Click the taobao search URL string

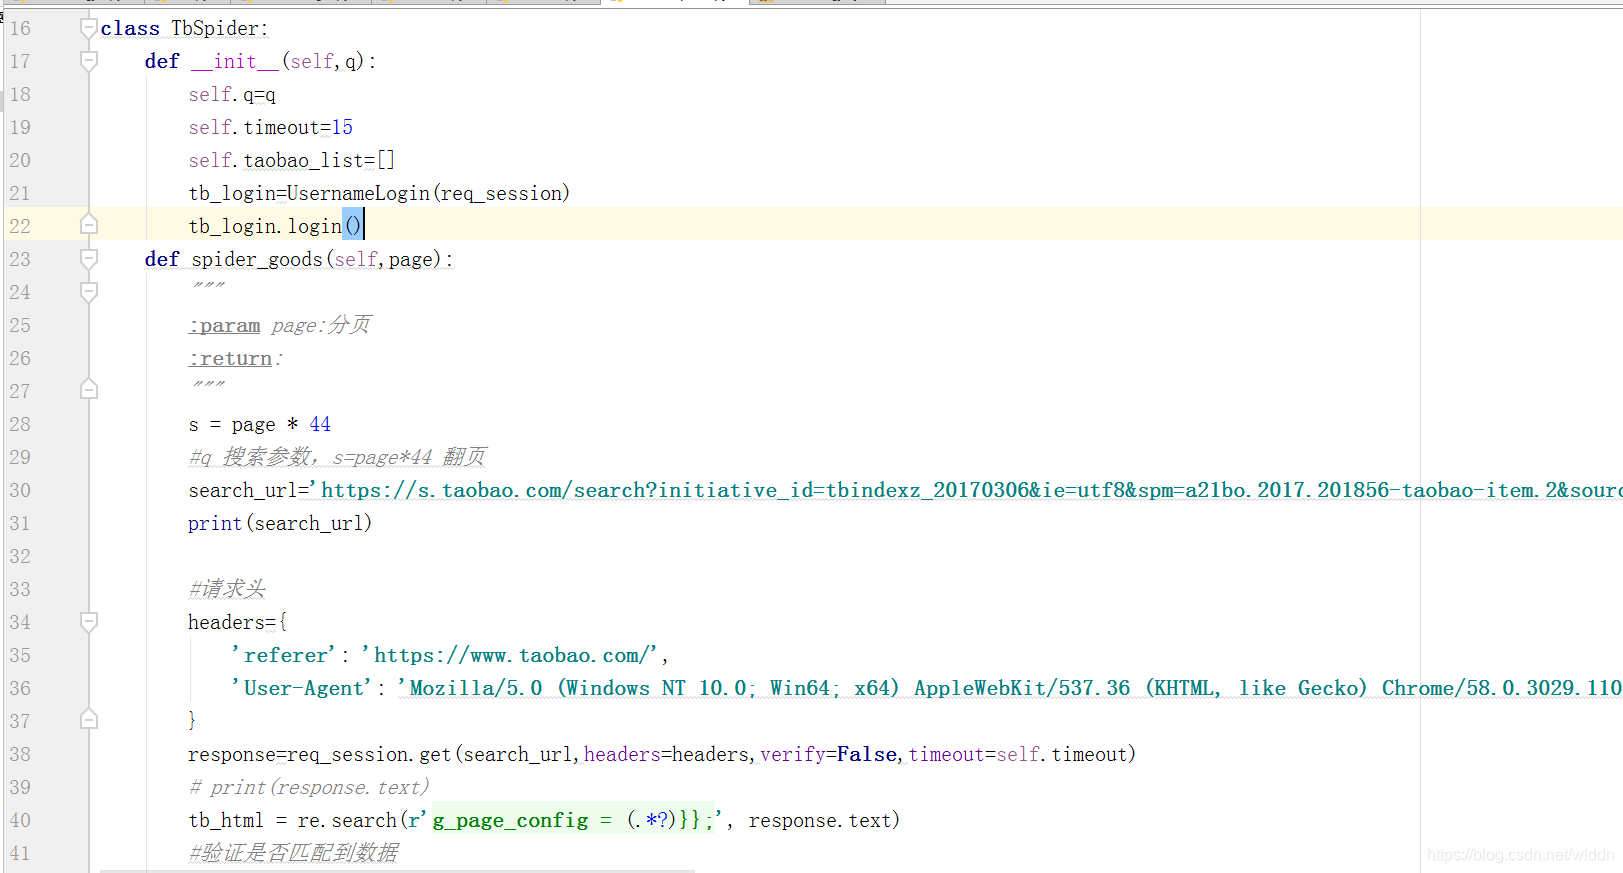[965, 490]
